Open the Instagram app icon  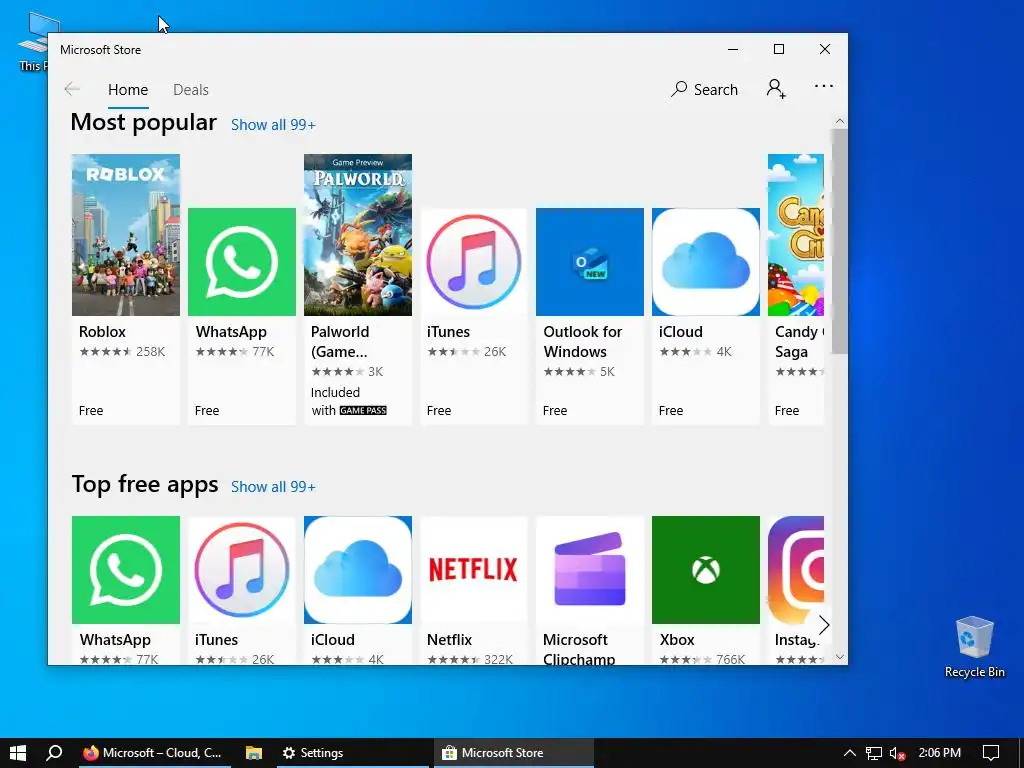[x=796, y=570]
